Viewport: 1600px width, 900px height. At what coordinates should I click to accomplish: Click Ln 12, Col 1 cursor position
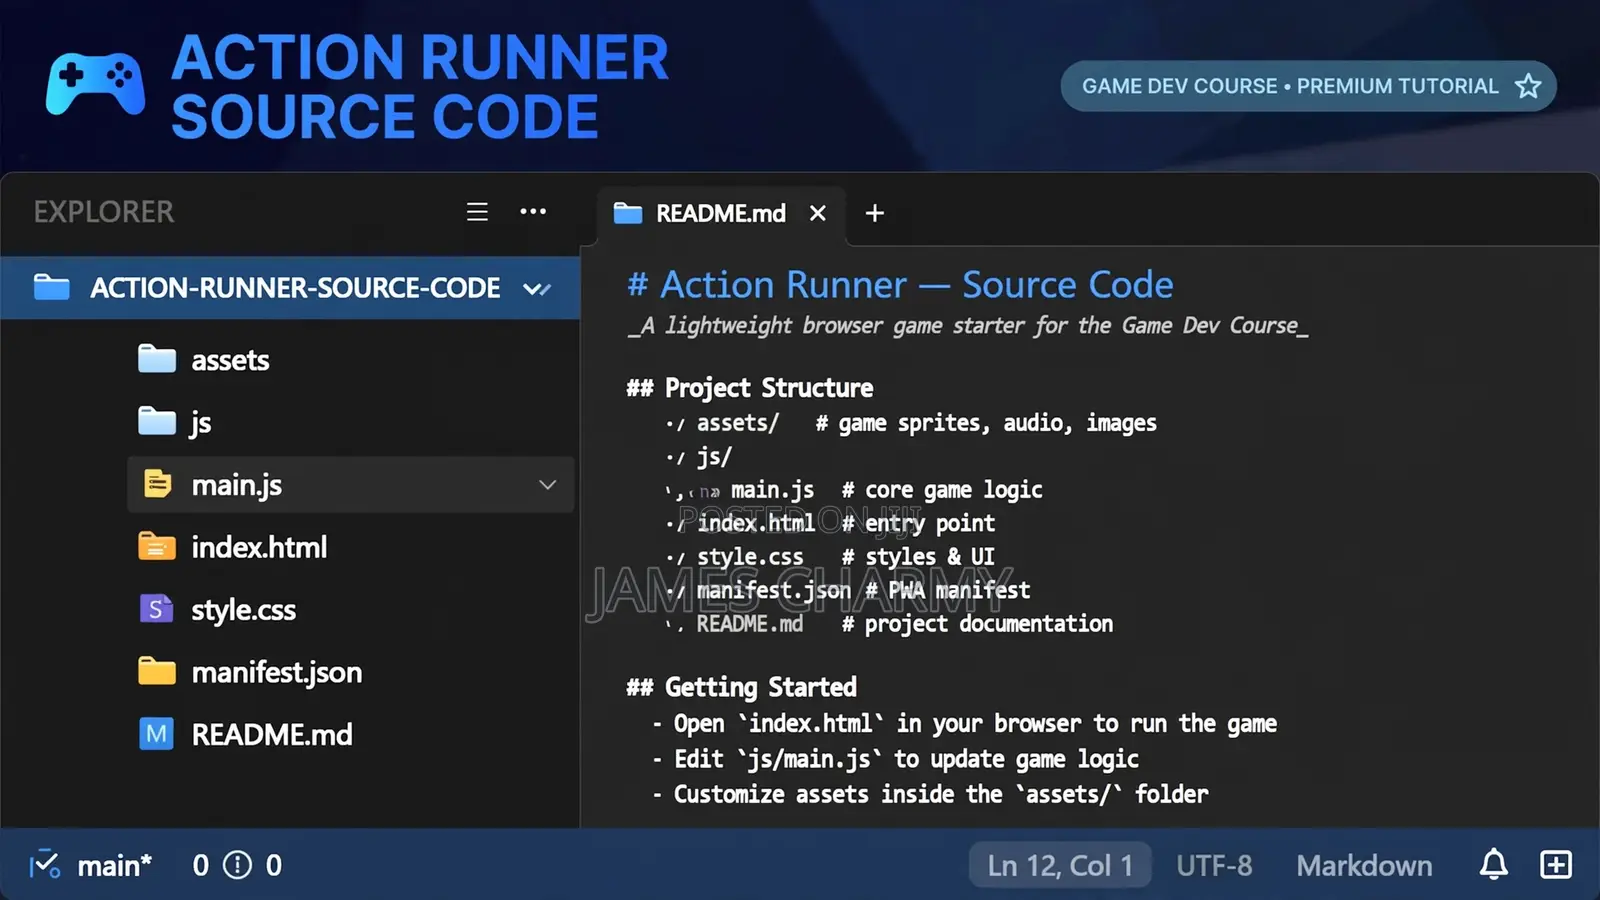tap(1060, 865)
